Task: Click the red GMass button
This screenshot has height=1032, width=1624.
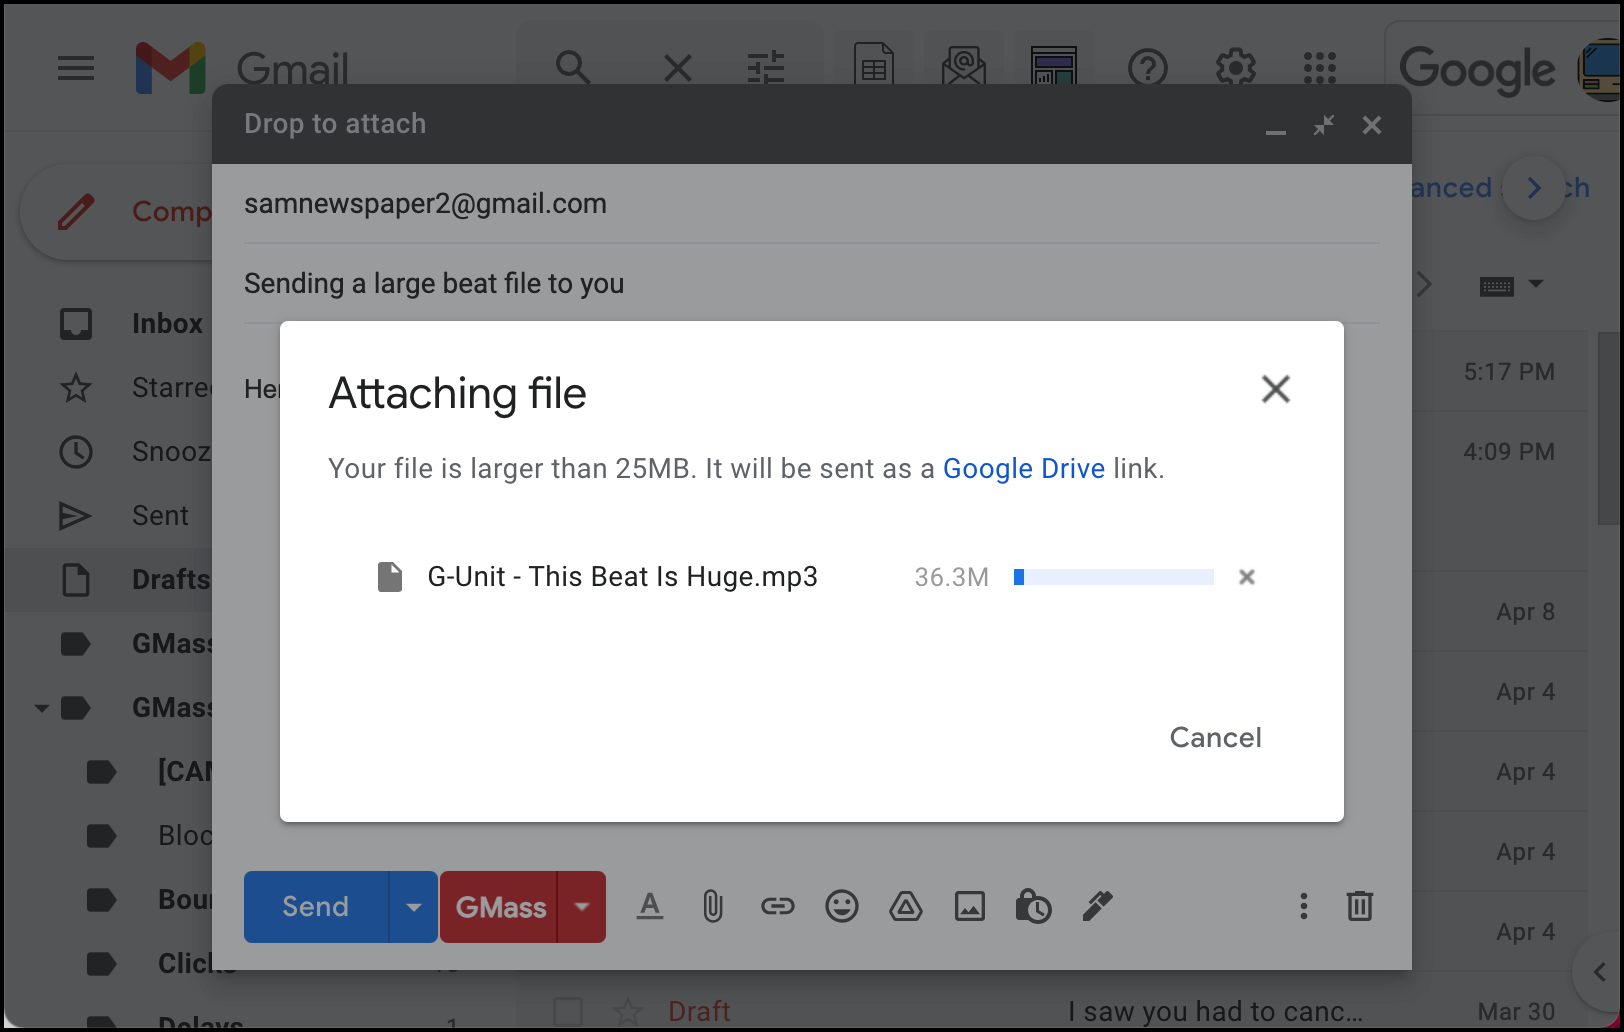Action: [x=500, y=907]
